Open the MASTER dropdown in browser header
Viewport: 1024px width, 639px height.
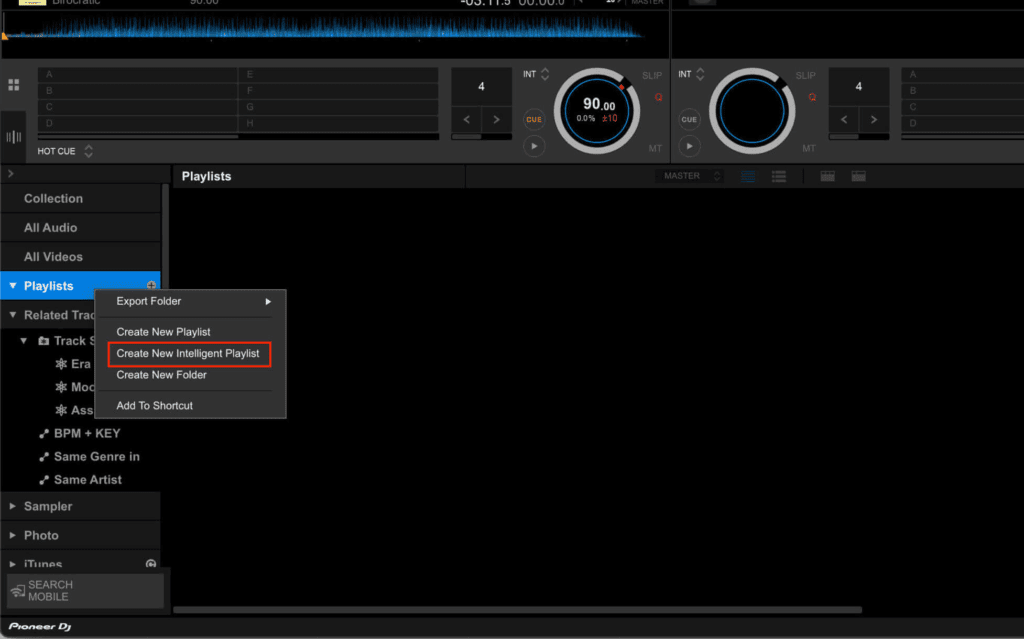(x=689, y=176)
